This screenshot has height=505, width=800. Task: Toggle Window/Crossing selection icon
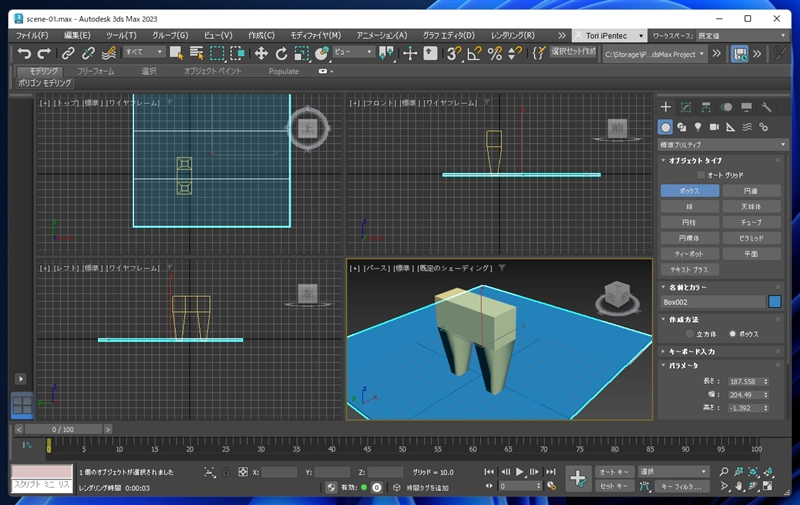click(237, 53)
